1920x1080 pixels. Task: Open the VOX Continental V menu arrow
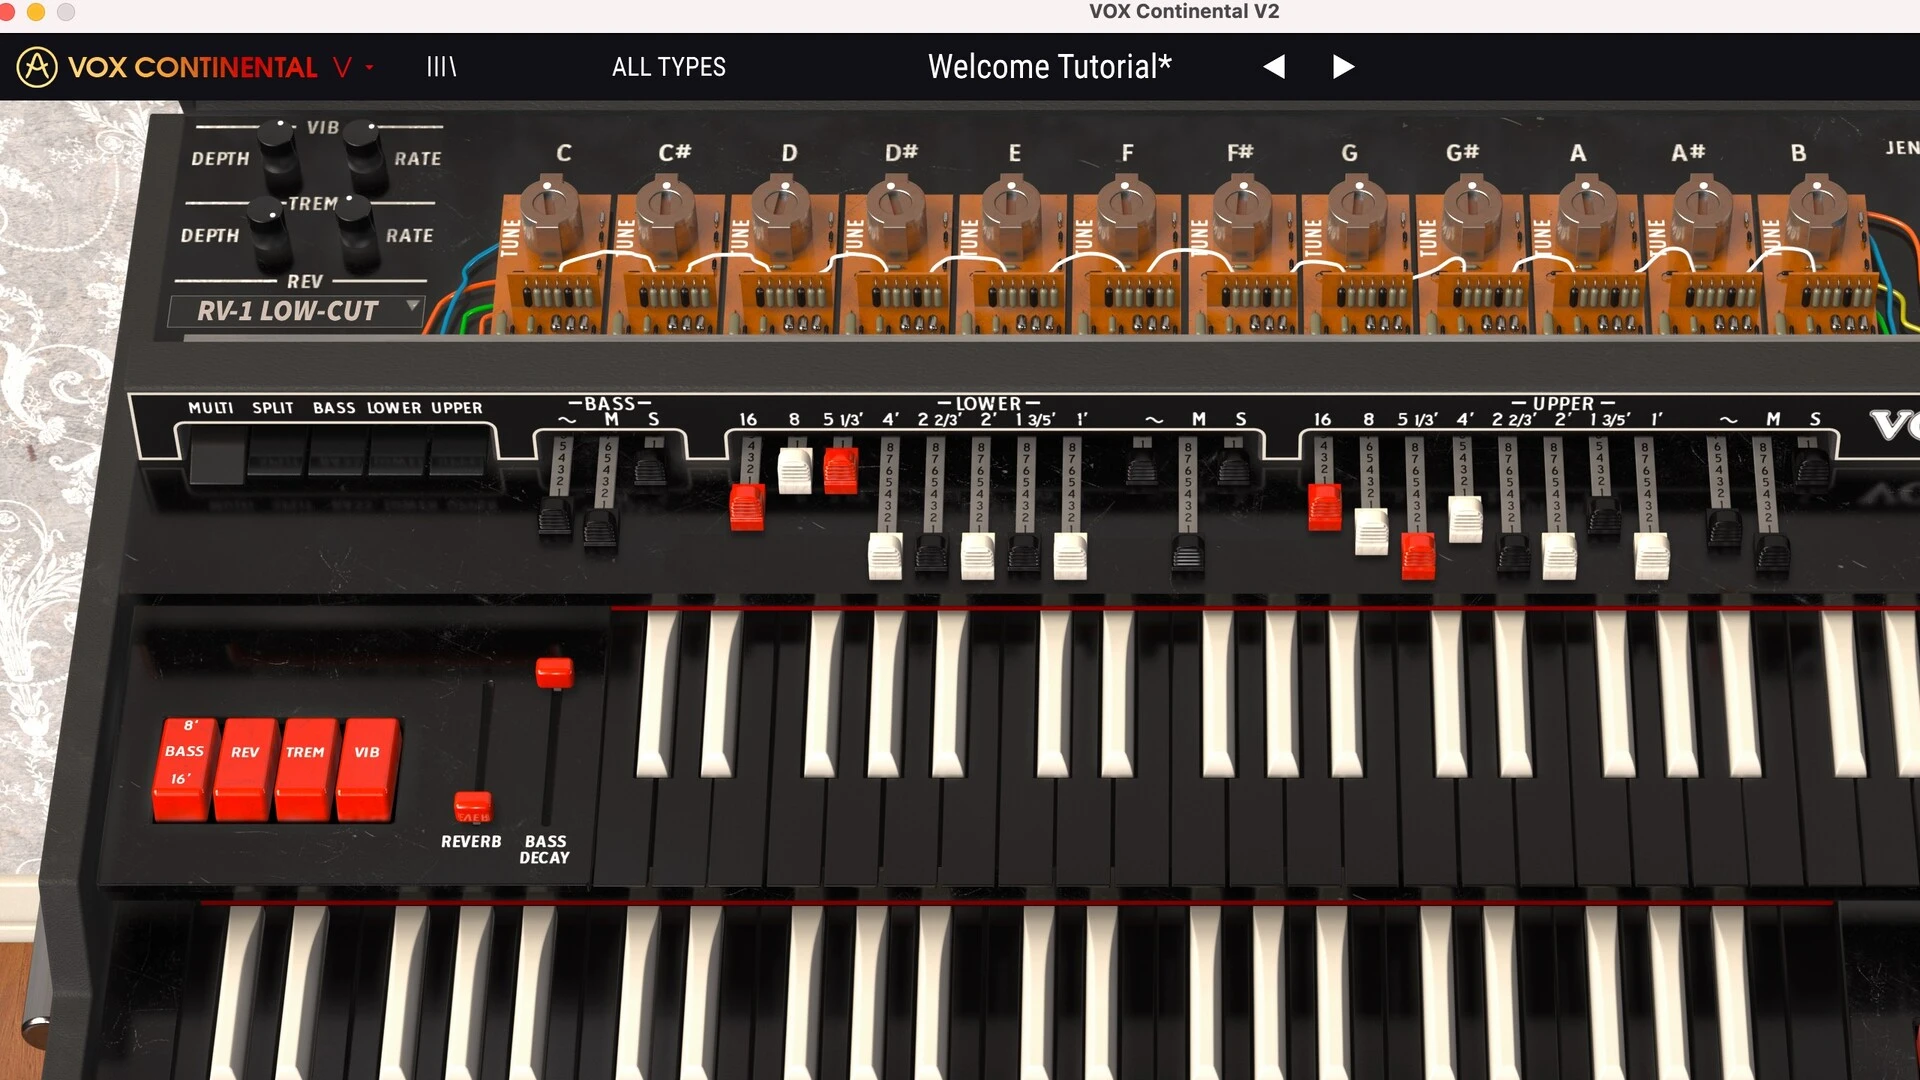point(370,67)
